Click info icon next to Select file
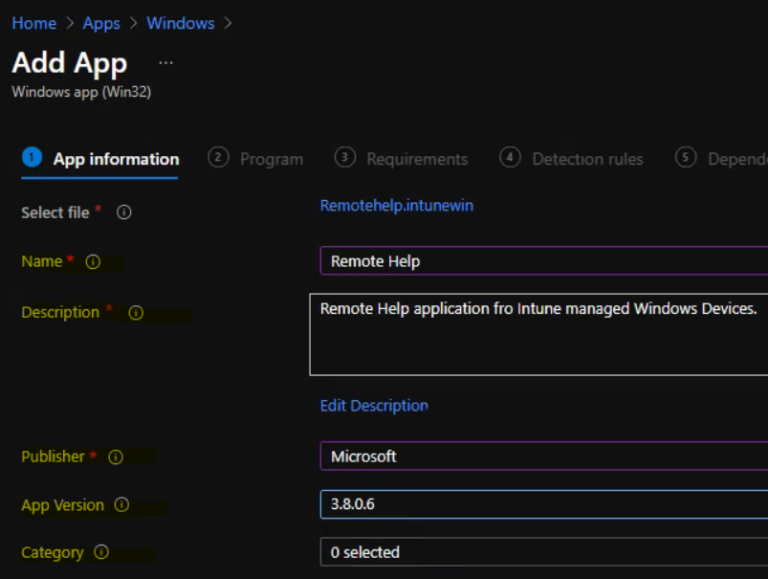The image size is (768, 579). pyautogui.click(x=125, y=212)
